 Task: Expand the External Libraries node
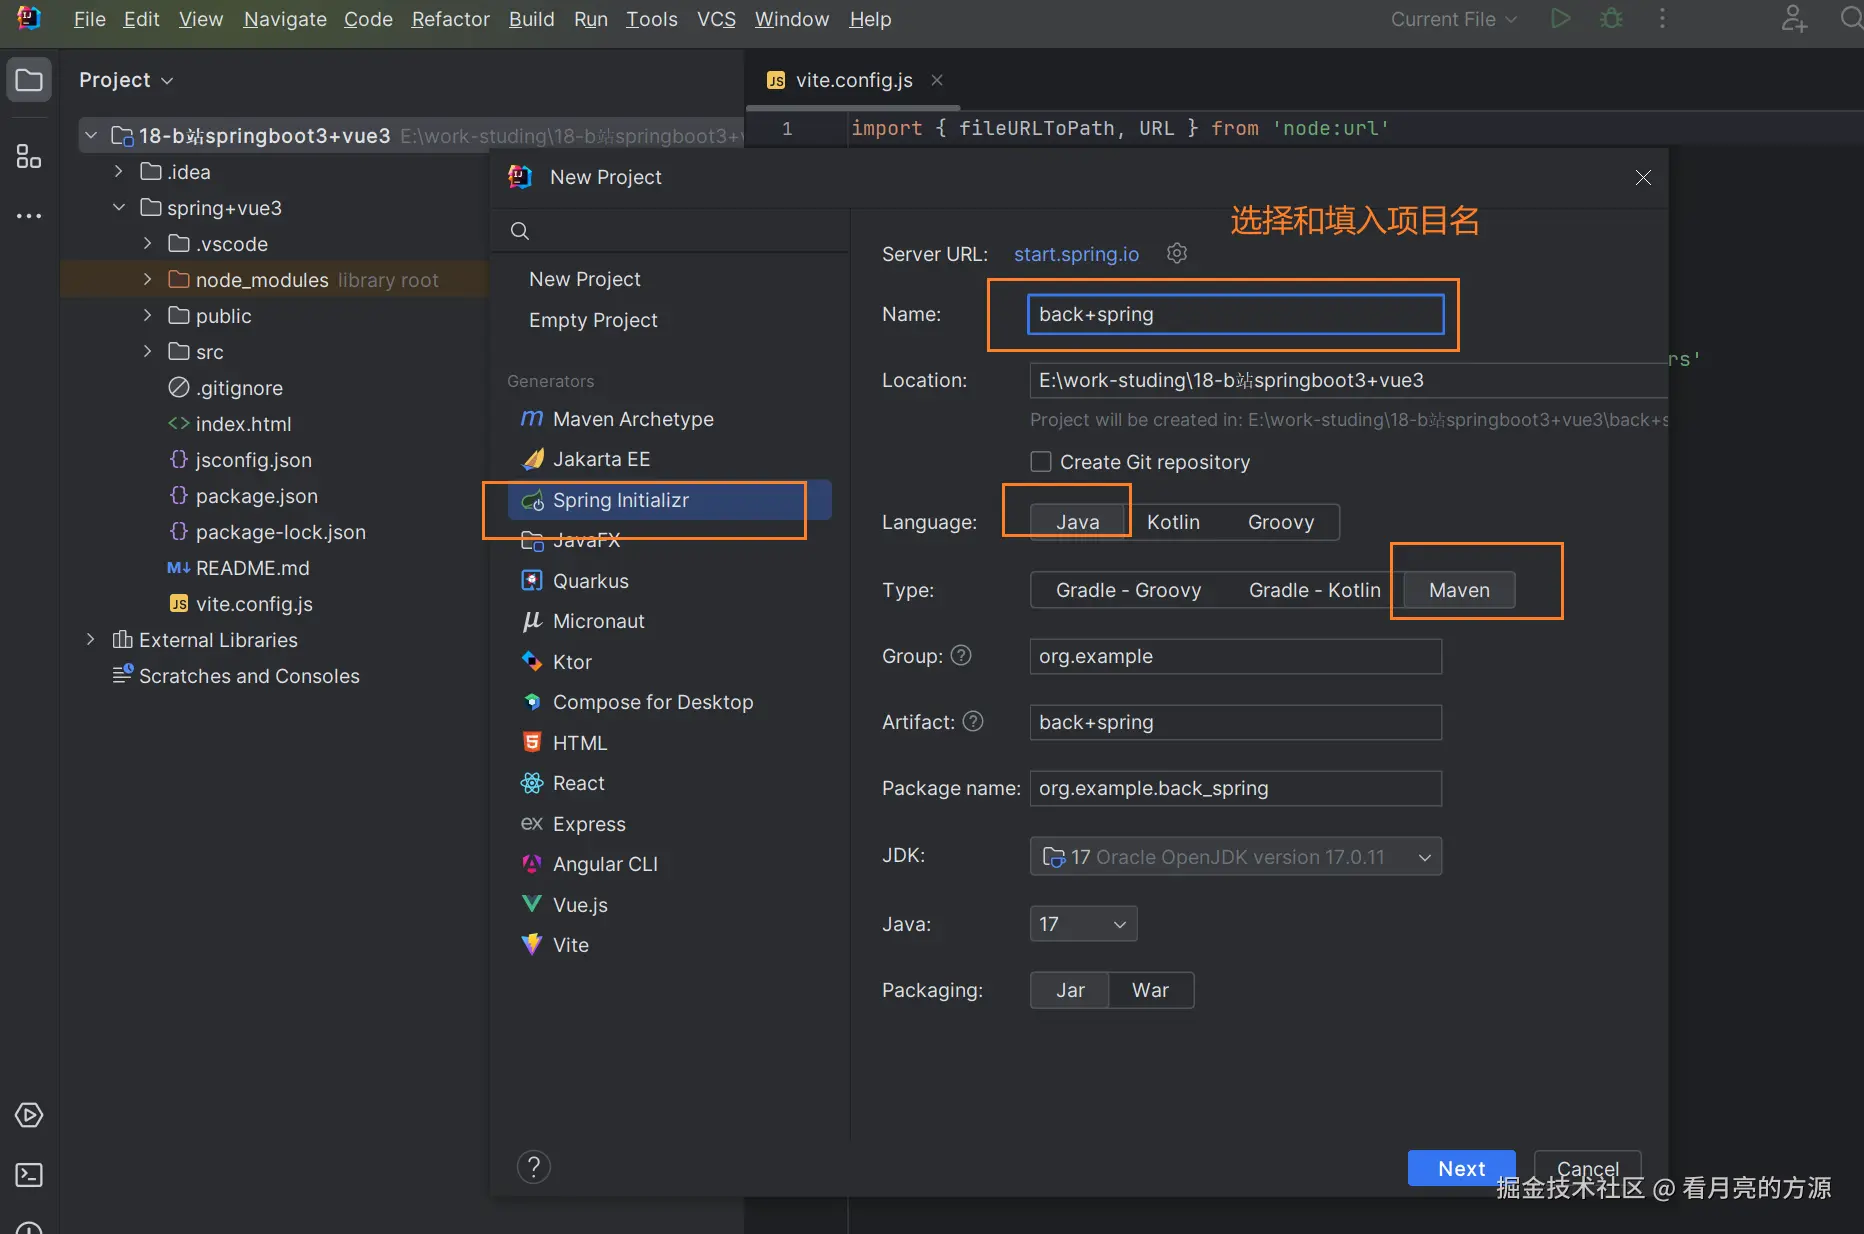pyautogui.click(x=91, y=639)
